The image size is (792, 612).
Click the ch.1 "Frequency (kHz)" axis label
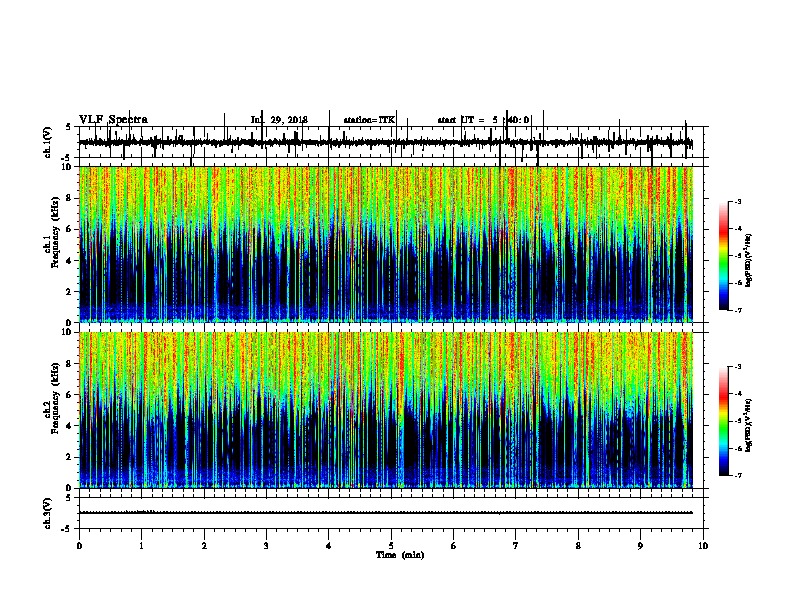pyautogui.click(x=55, y=232)
